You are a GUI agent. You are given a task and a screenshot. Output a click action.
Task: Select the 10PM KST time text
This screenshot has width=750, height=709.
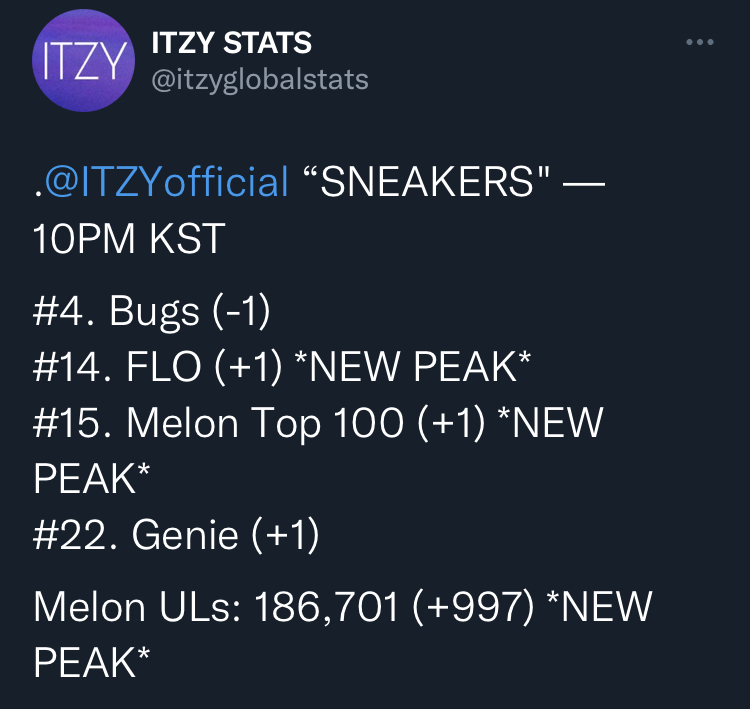click(129, 239)
